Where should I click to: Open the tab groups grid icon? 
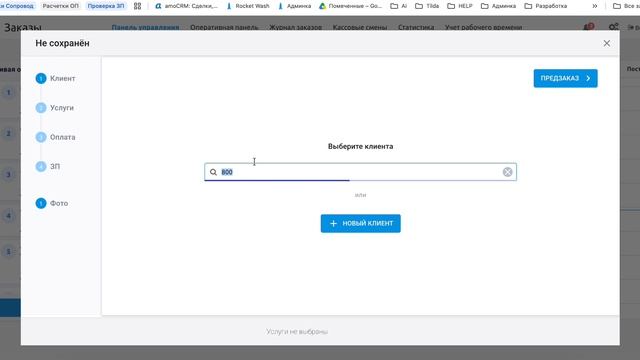138,6
